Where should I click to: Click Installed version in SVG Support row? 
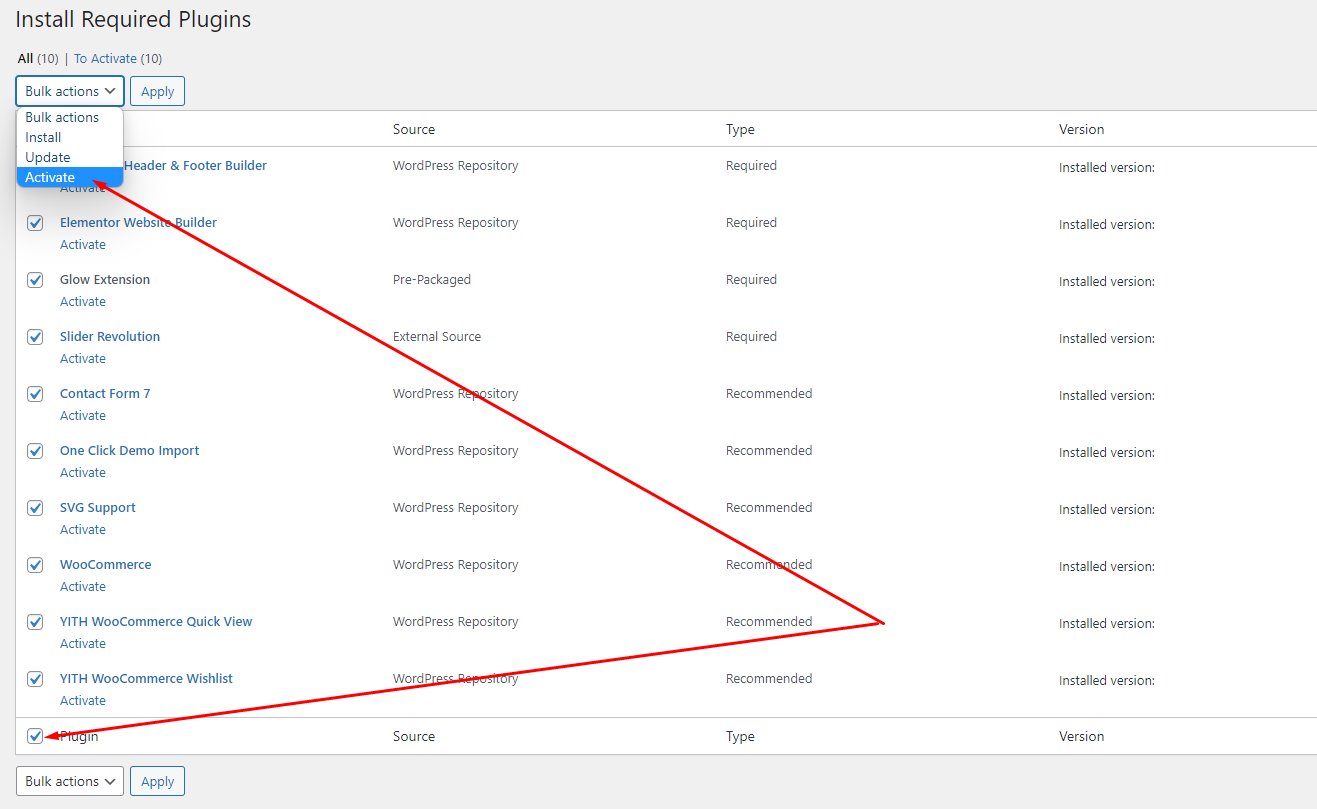coord(1107,509)
